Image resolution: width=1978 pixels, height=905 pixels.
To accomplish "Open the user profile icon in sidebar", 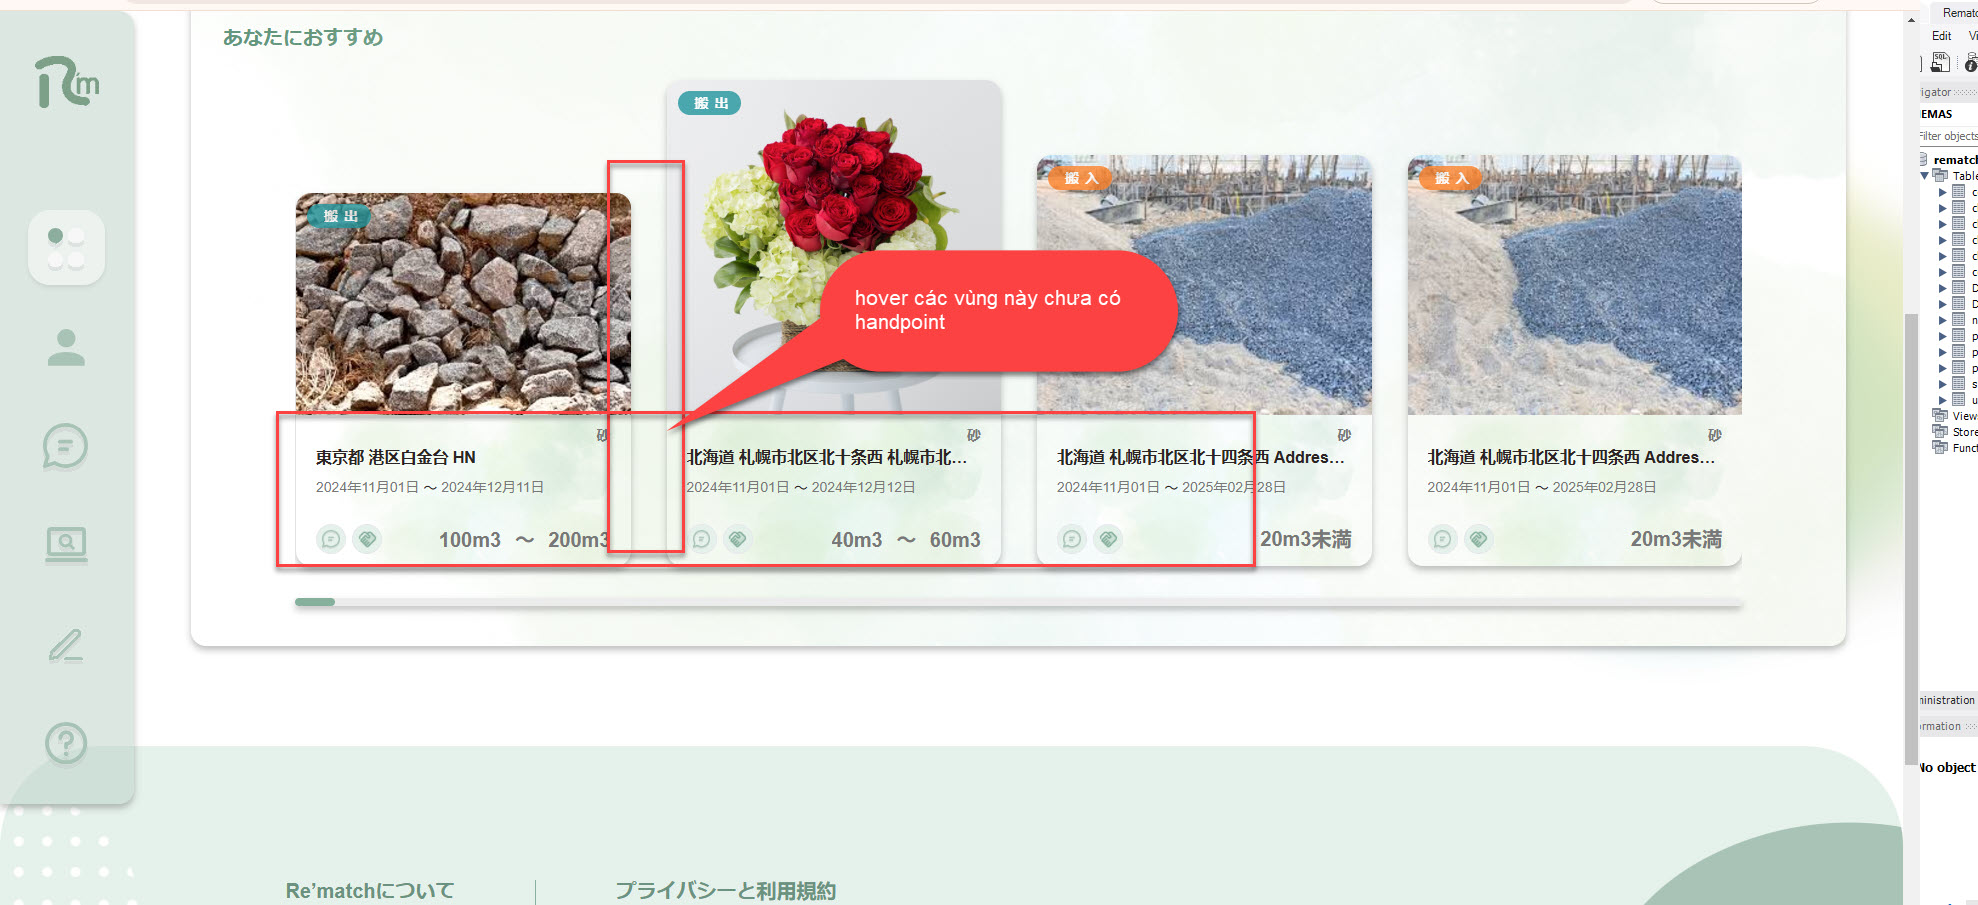I will (66, 348).
